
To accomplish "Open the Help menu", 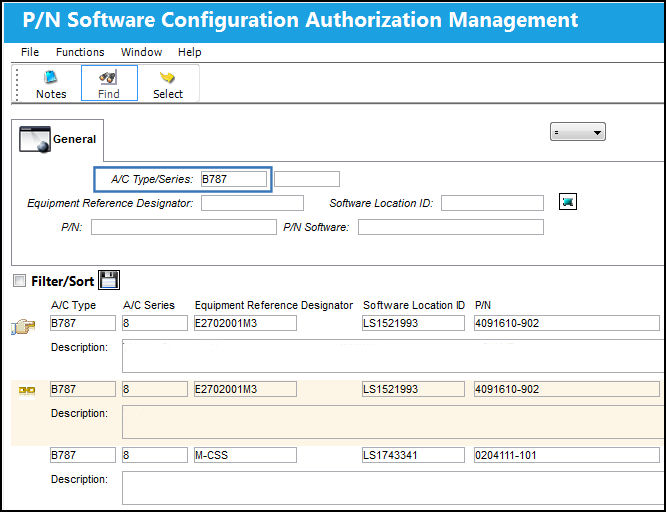I will (189, 52).
